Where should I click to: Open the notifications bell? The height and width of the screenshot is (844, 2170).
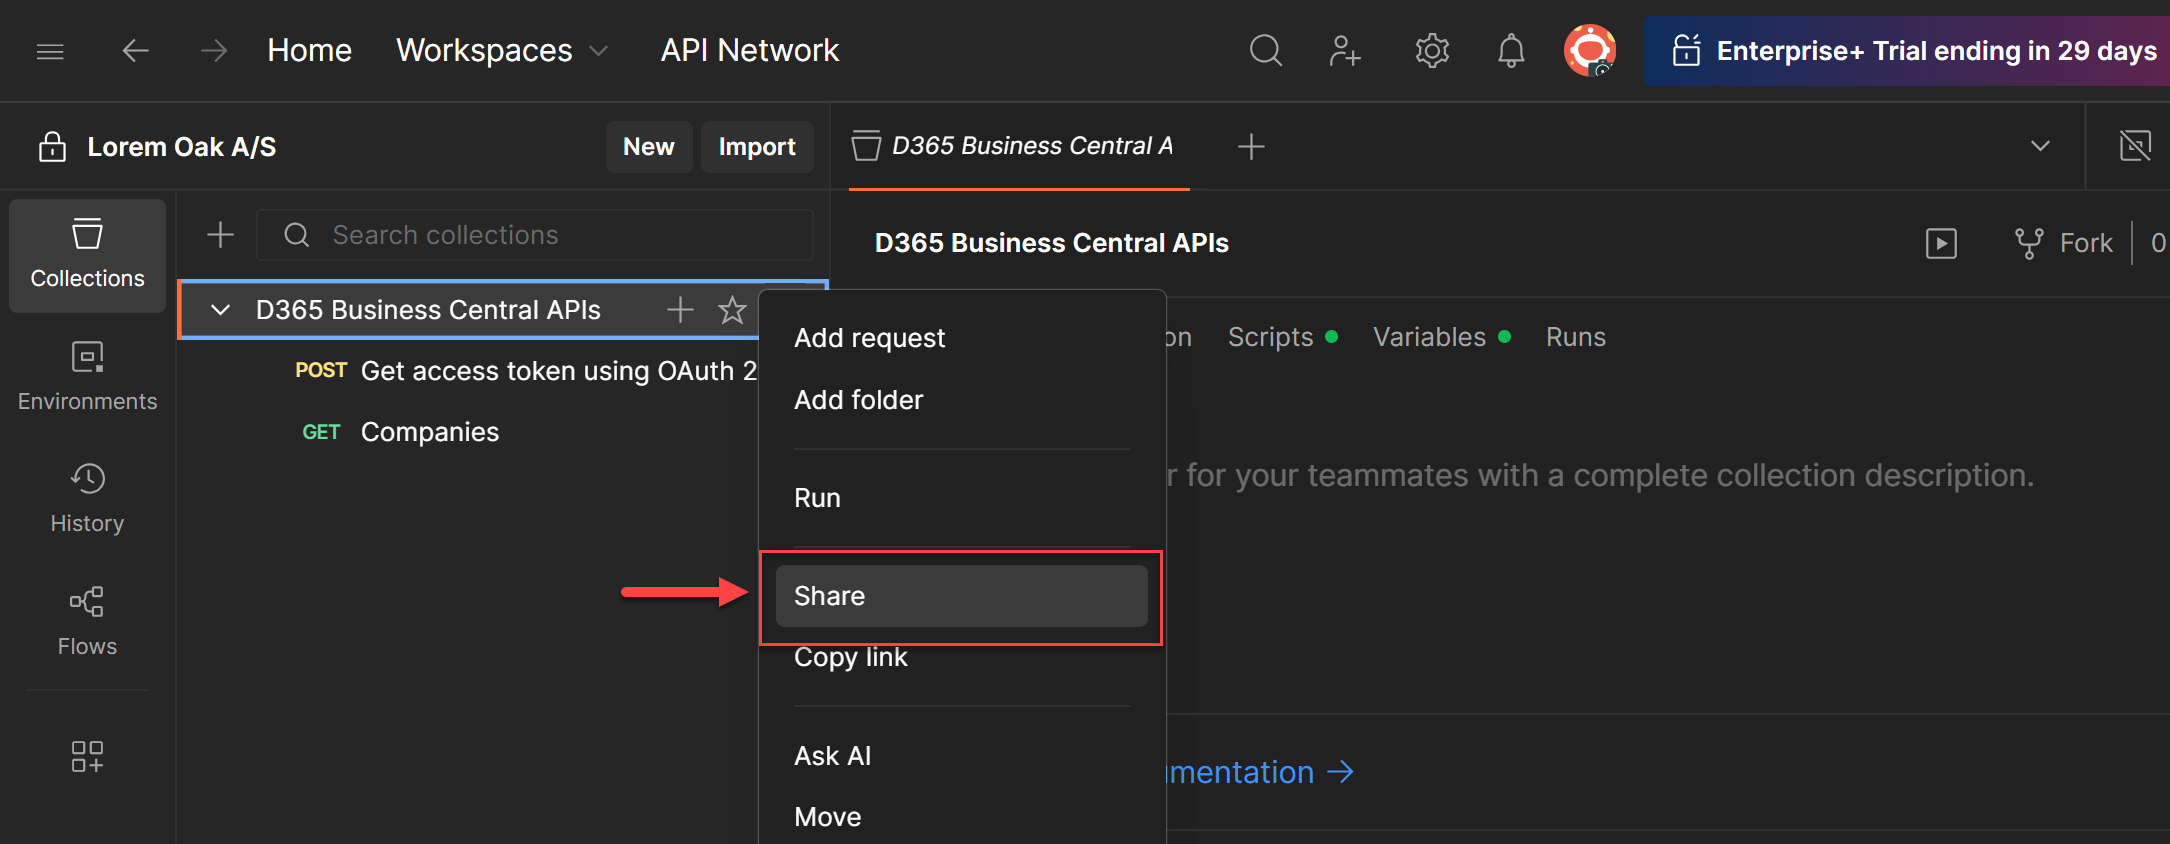click(x=1511, y=50)
